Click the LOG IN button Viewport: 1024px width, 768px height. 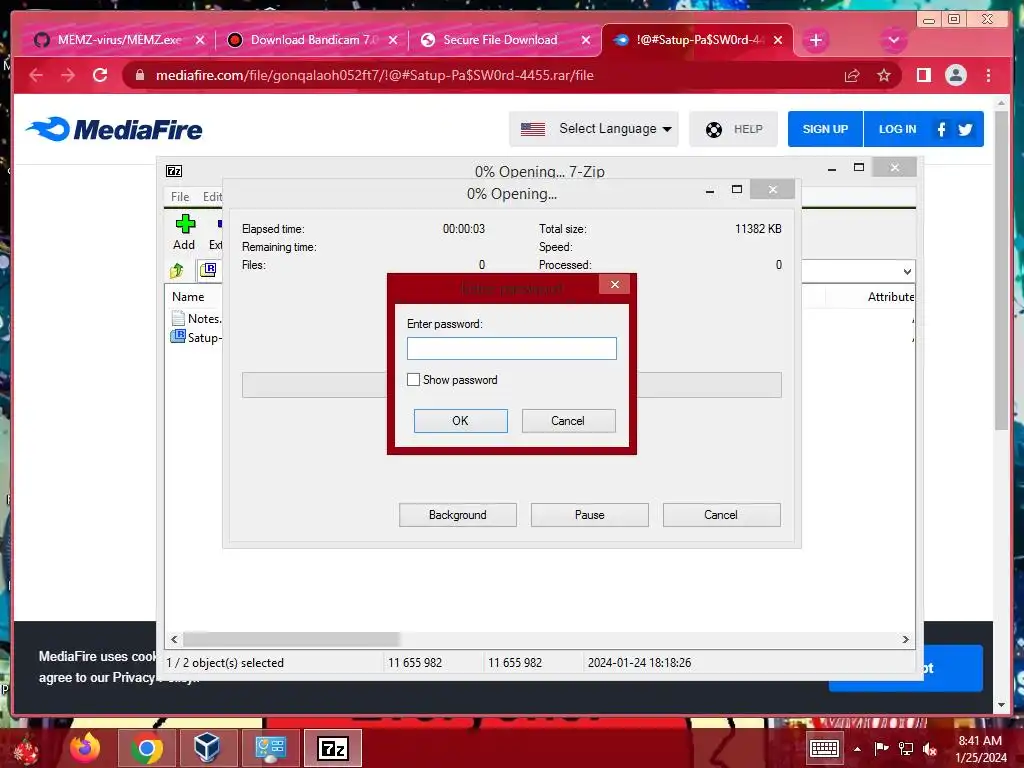(x=897, y=129)
